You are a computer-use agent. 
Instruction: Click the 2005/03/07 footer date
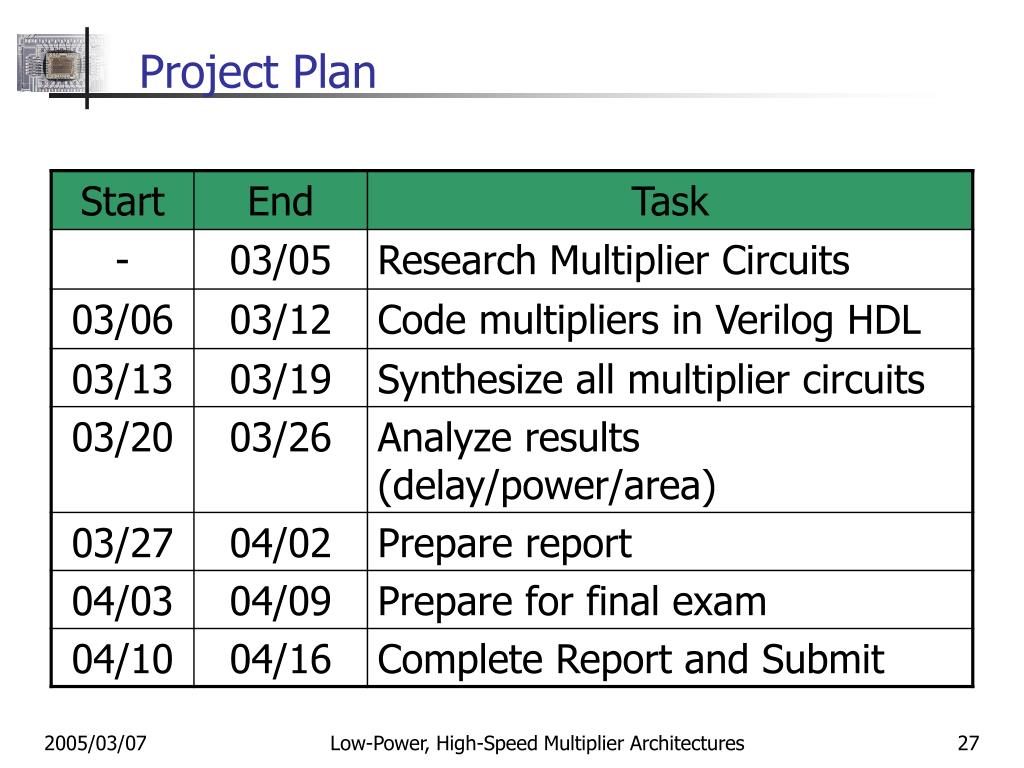[x=95, y=743]
